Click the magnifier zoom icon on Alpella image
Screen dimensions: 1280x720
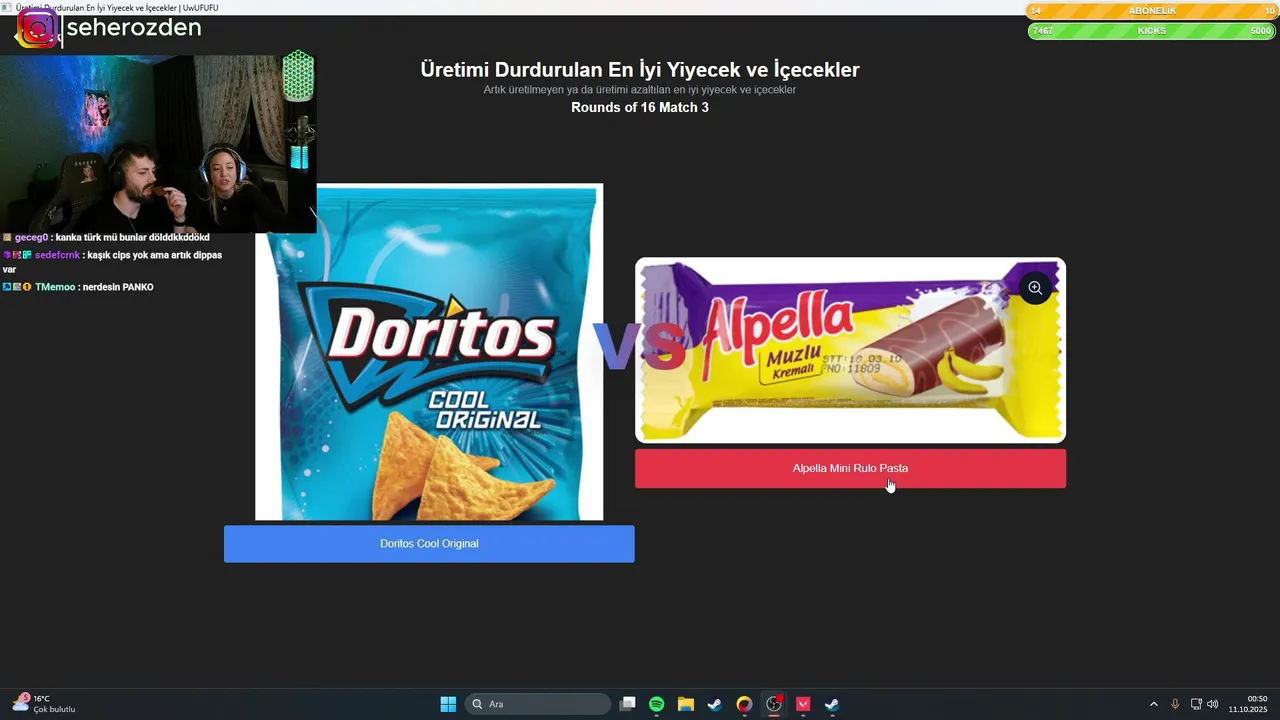click(1035, 288)
